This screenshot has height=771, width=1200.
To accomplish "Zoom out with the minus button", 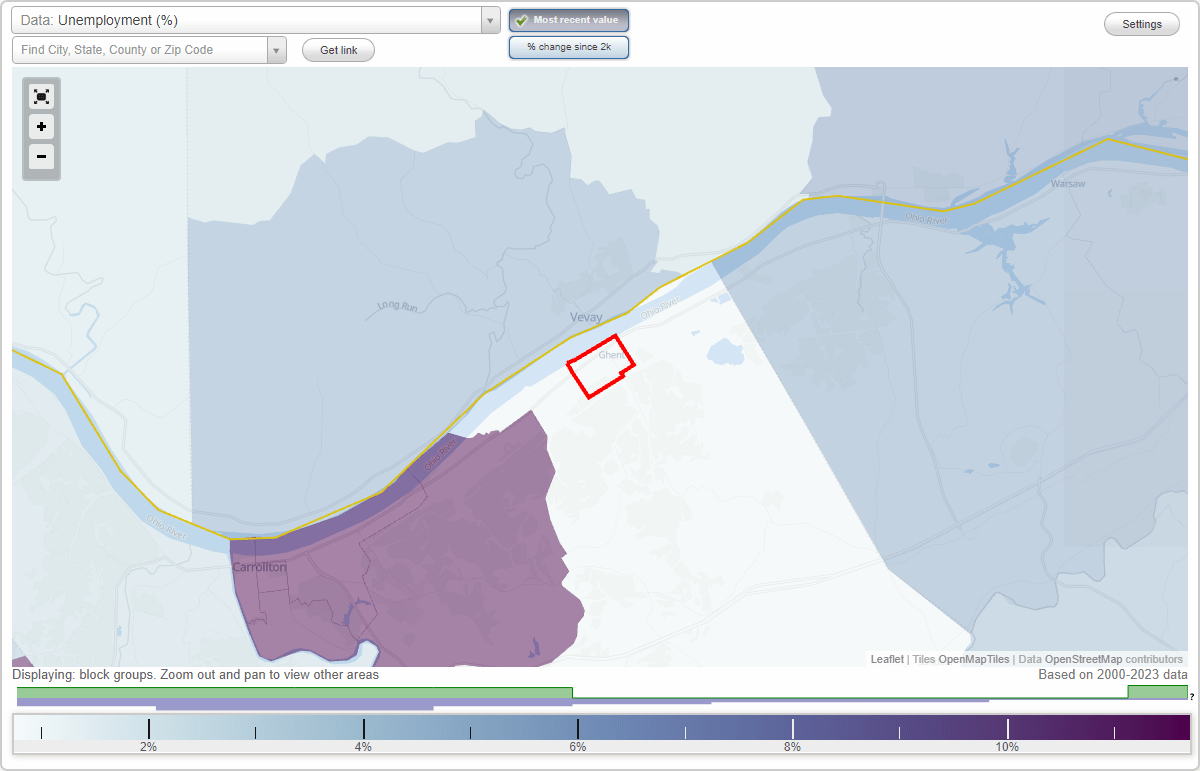I will (41, 156).
